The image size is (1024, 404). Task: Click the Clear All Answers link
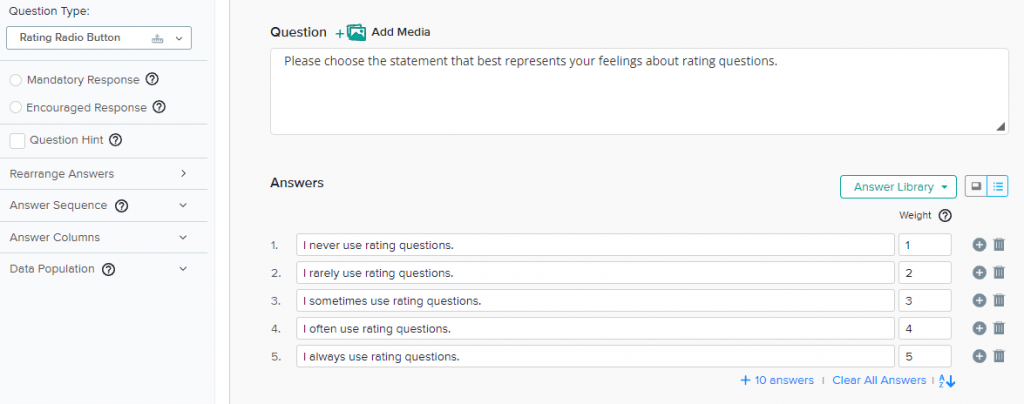tap(879, 380)
